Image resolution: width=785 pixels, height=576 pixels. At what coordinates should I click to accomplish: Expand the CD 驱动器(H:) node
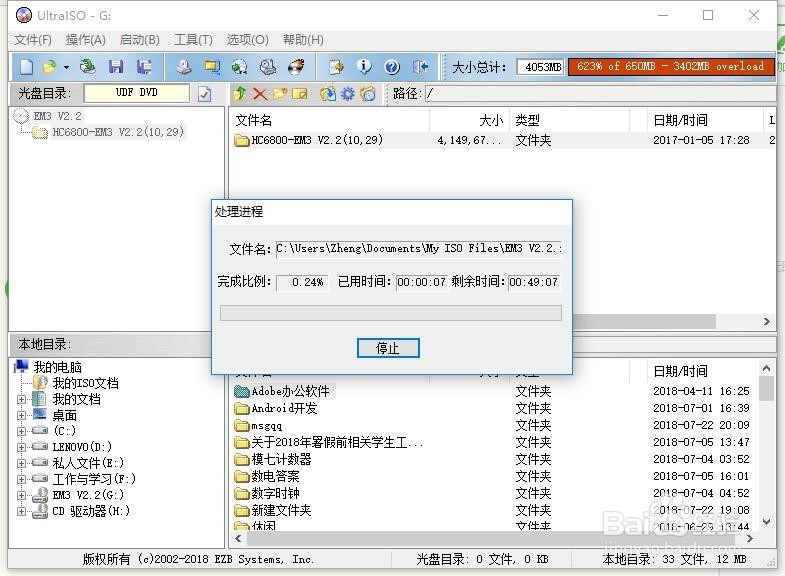tap(21, 511)
